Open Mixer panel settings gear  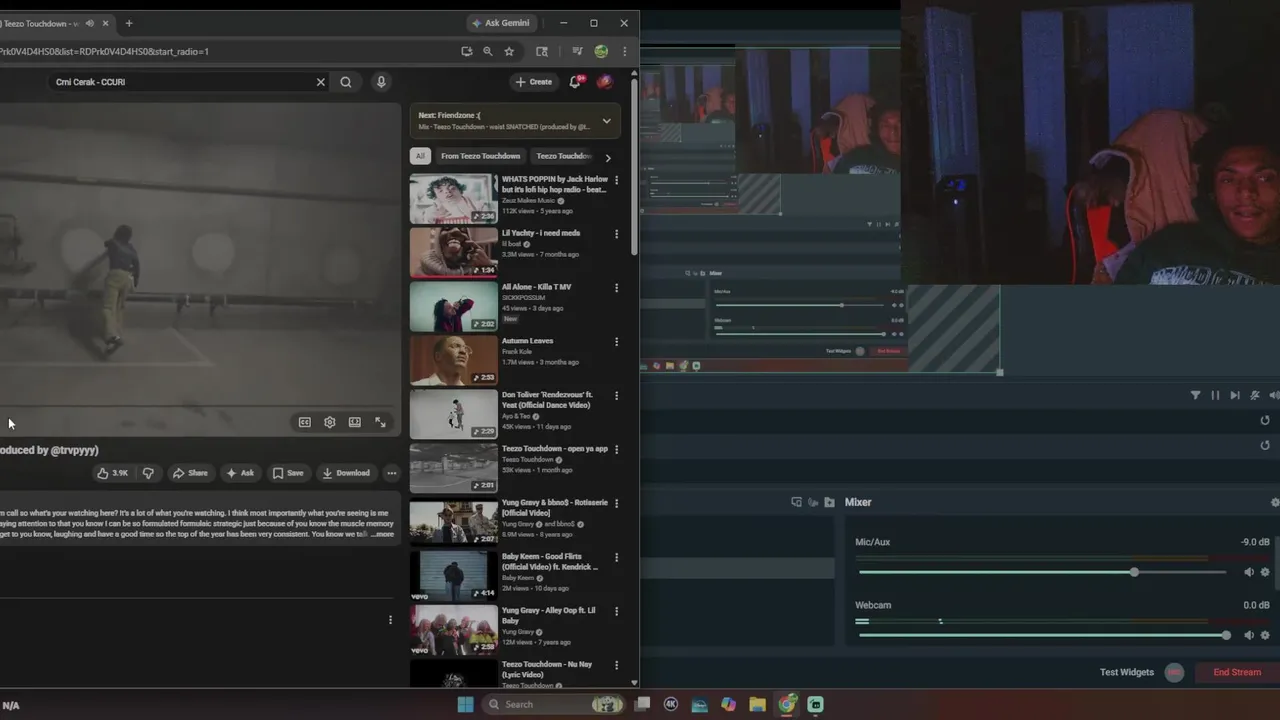1274,502
